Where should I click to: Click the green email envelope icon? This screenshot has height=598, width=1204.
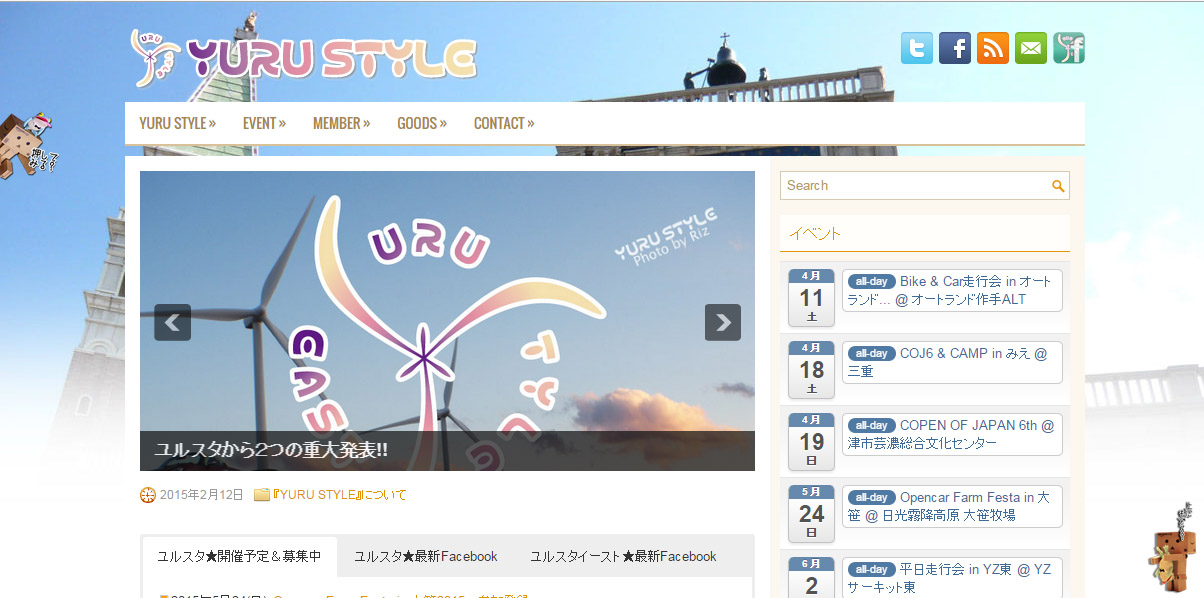(x=1030, y=48)
